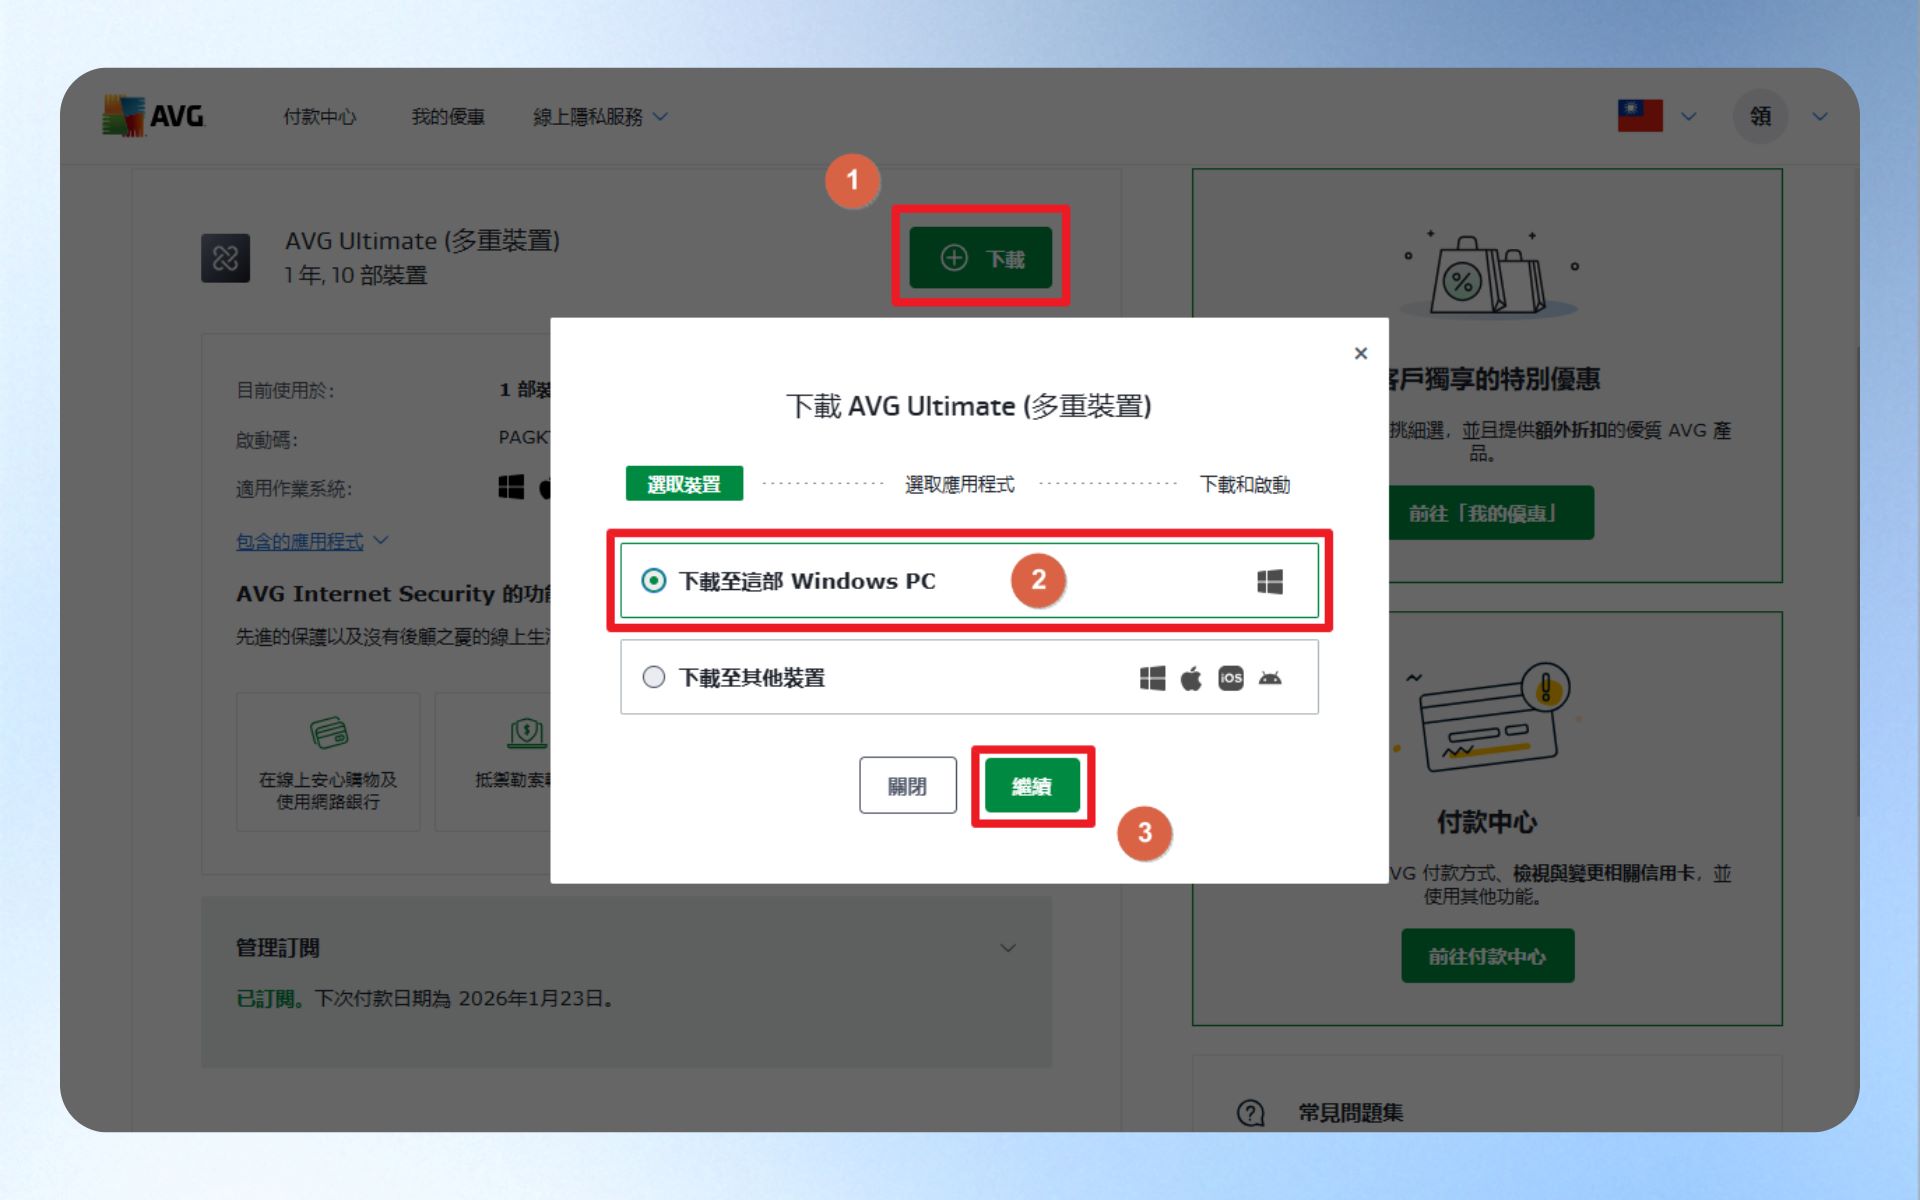Click the 關閉 button in dialog

coord(907,786)
